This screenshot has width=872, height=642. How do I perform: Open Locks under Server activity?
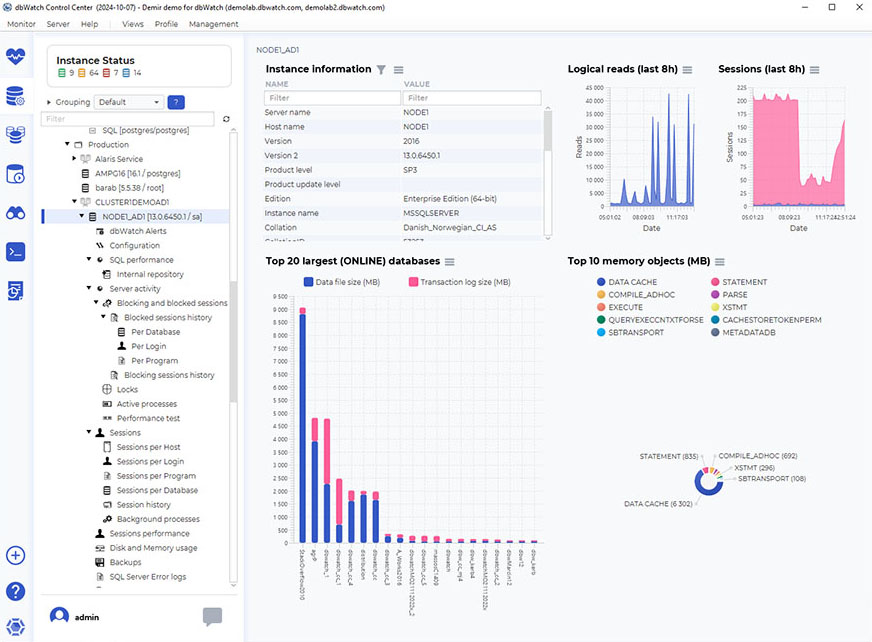tap(127, 389)
